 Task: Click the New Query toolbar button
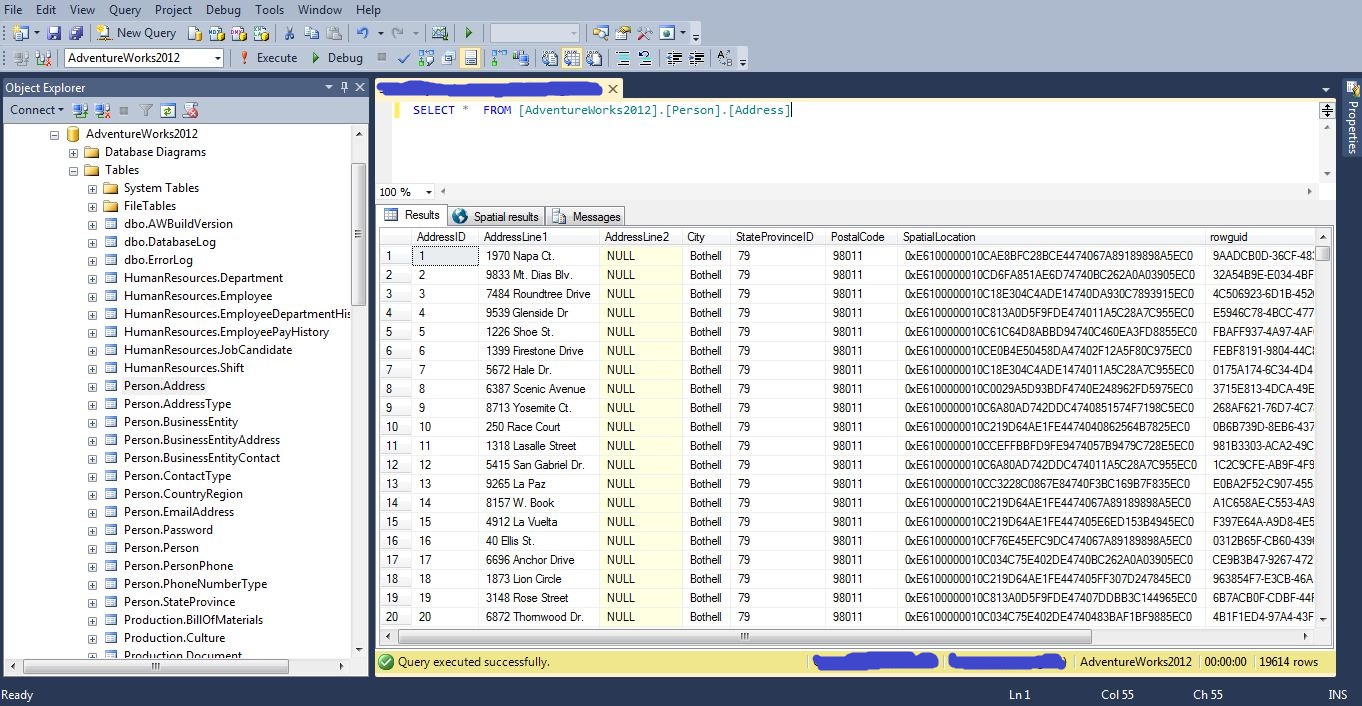coord(136,33)
